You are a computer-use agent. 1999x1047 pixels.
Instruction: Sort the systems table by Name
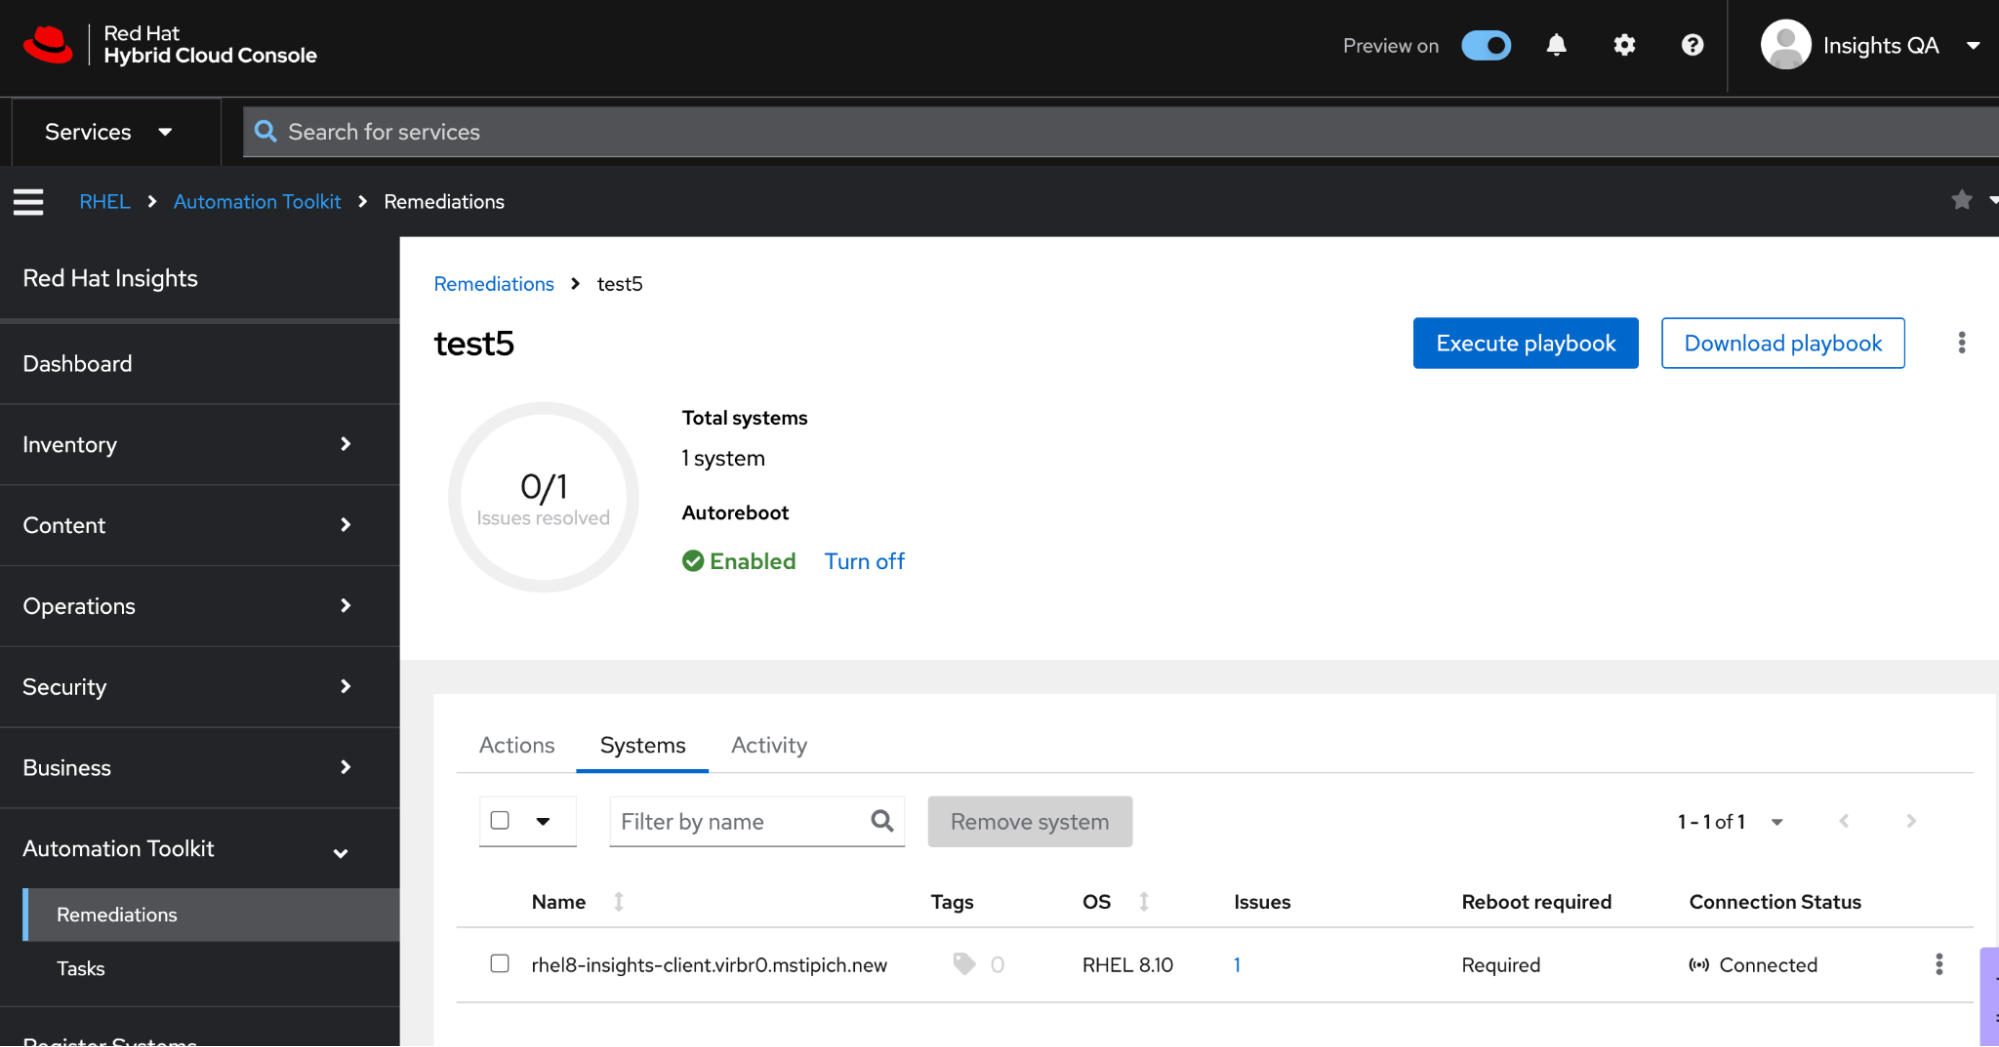click(560, 902)
